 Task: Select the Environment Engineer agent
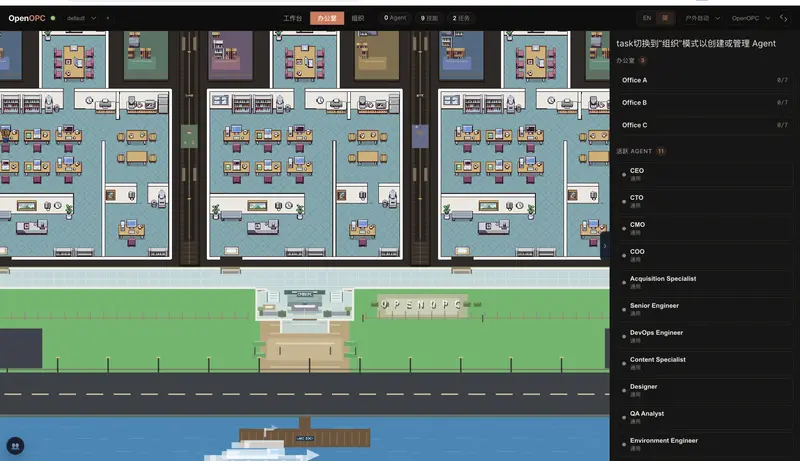click(704, 444)
